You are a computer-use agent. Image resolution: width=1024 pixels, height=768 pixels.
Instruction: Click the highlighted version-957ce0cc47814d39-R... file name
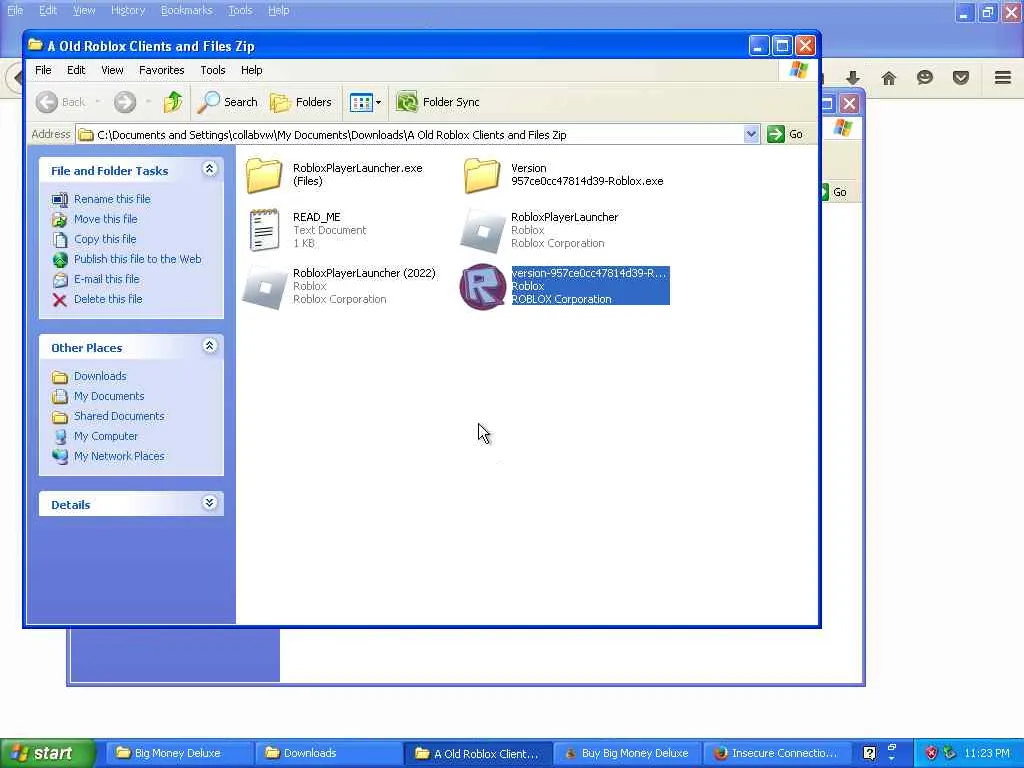coord(588,273)
